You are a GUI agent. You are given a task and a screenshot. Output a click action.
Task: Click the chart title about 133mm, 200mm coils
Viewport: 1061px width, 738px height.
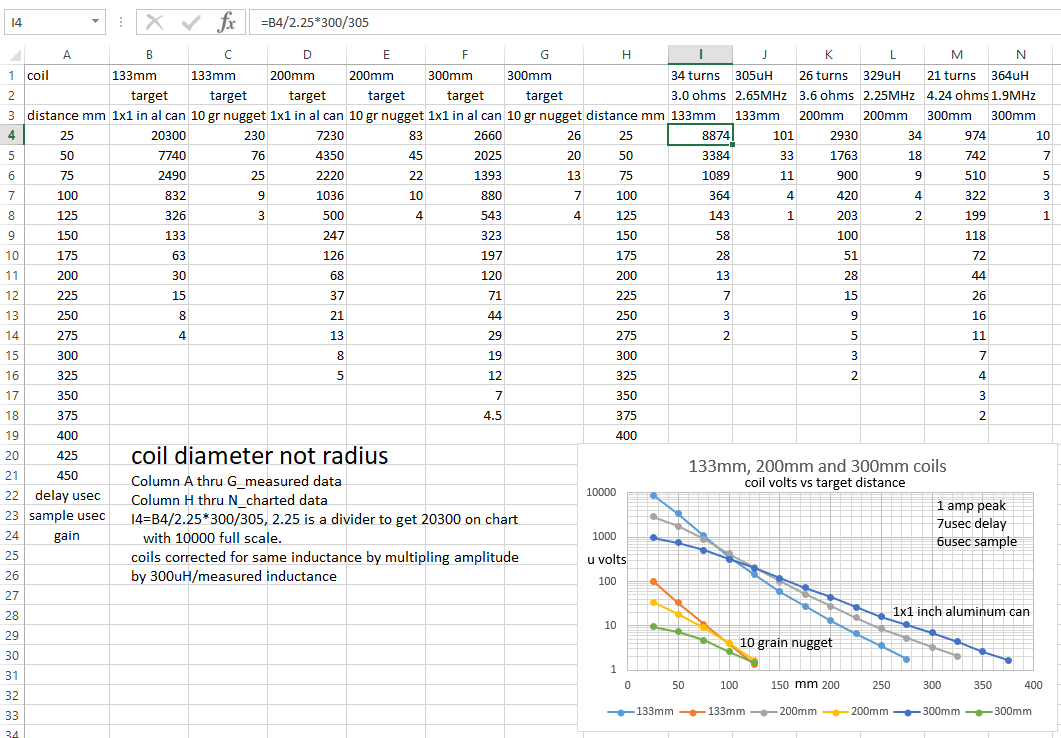point(817,466)
